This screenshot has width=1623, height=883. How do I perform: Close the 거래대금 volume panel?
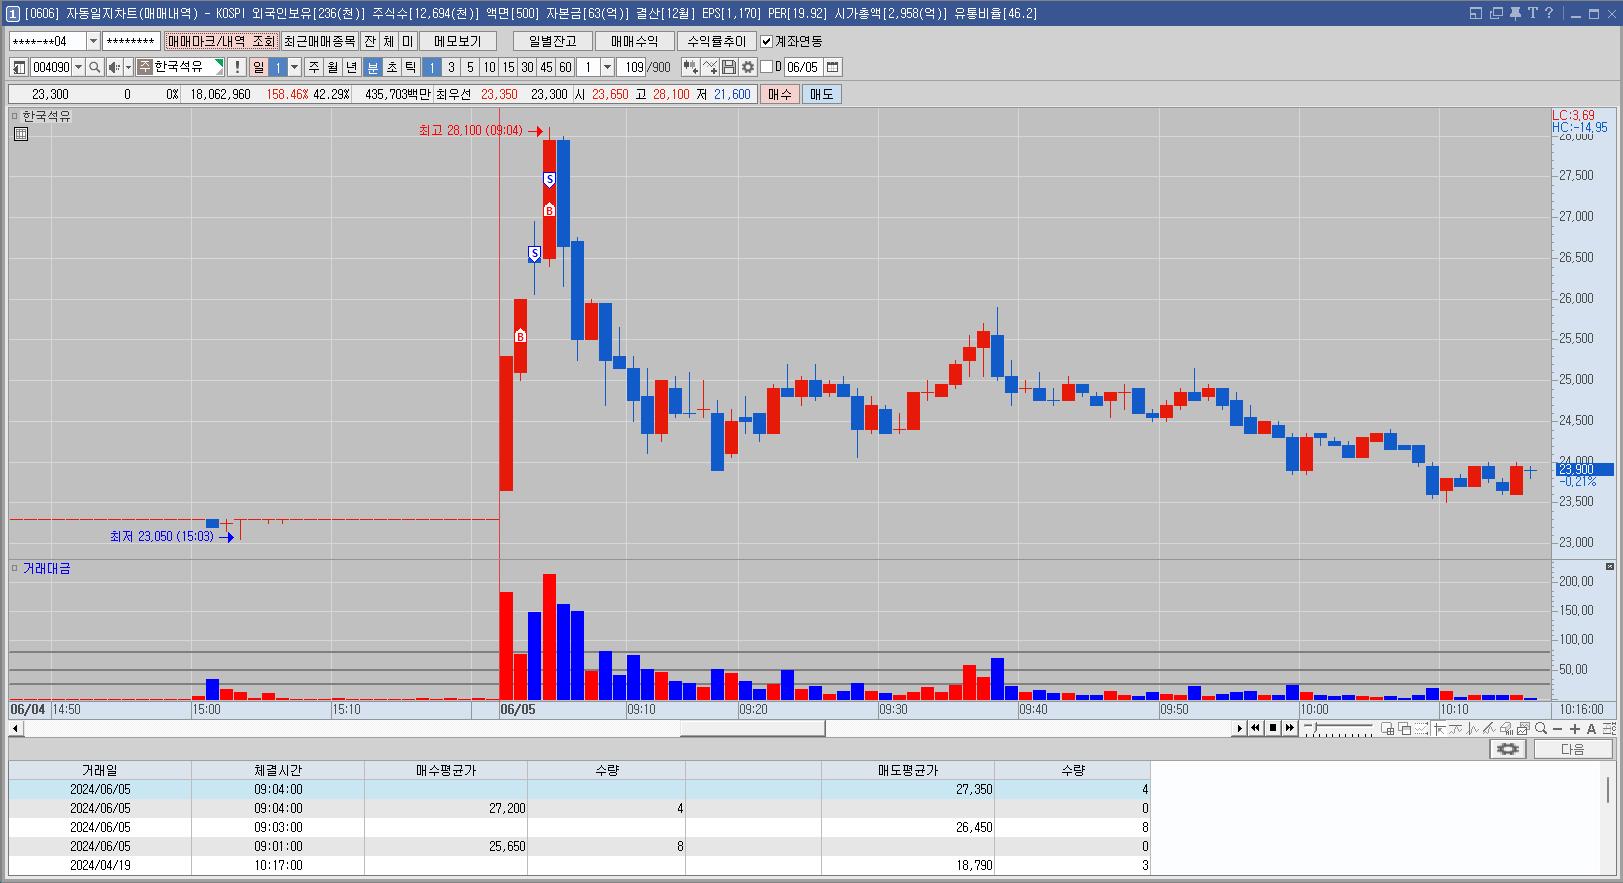(1609, 567)
